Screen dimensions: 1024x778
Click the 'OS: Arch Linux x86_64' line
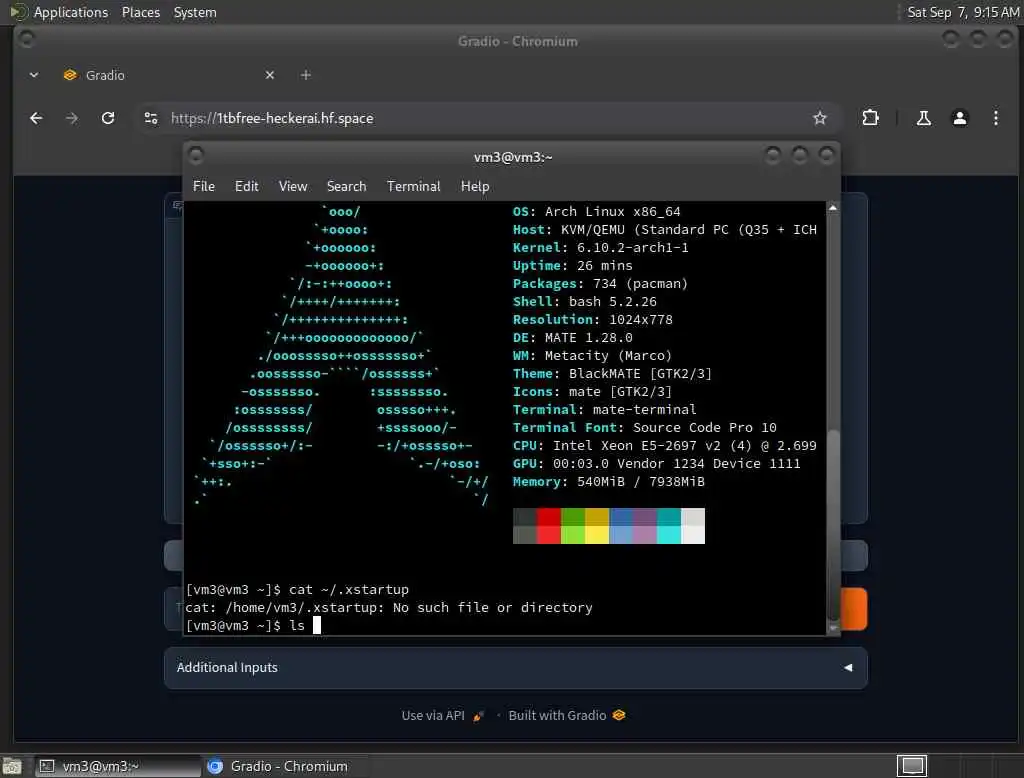tap(596, 212)
